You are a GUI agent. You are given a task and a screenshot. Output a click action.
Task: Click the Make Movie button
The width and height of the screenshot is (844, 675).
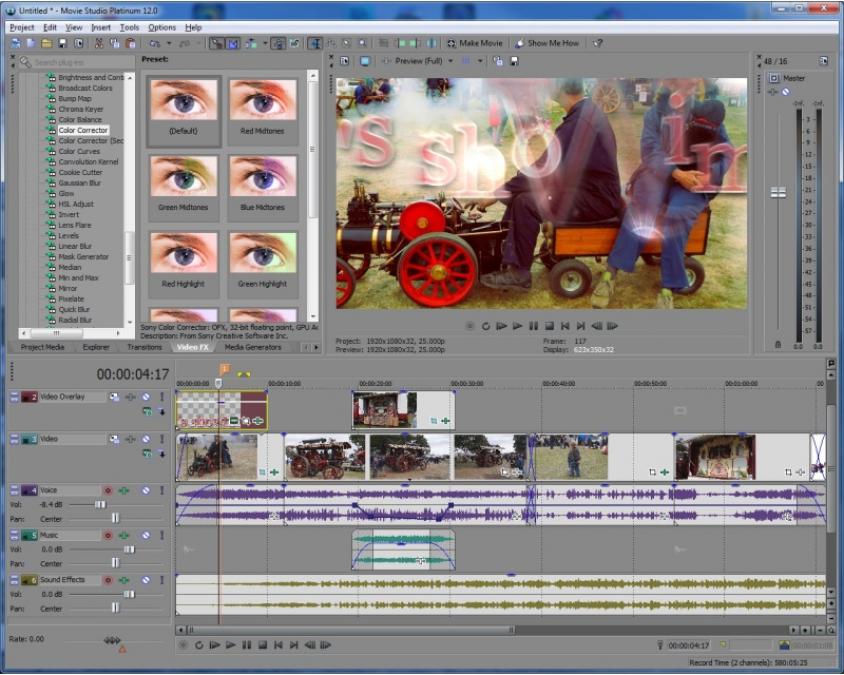475,43
